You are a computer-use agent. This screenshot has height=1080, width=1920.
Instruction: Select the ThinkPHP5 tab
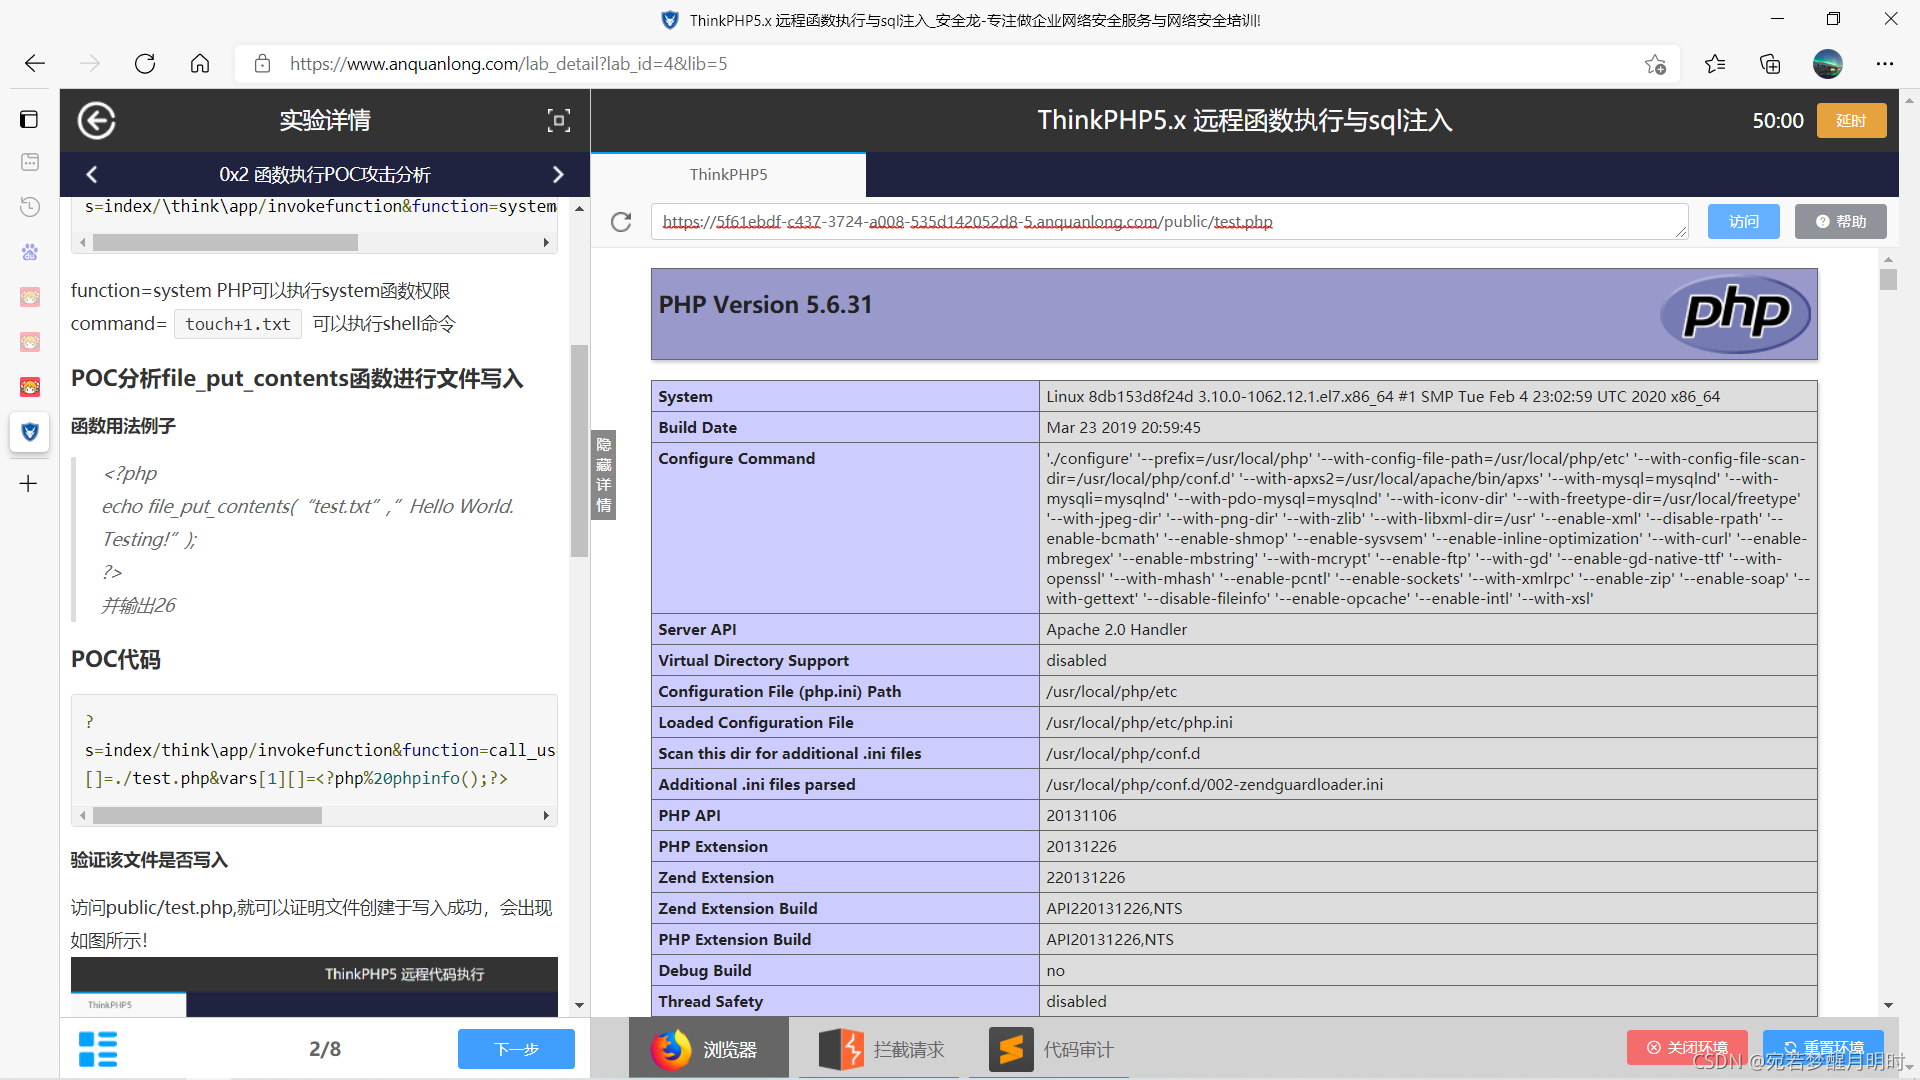pos(728,175)
